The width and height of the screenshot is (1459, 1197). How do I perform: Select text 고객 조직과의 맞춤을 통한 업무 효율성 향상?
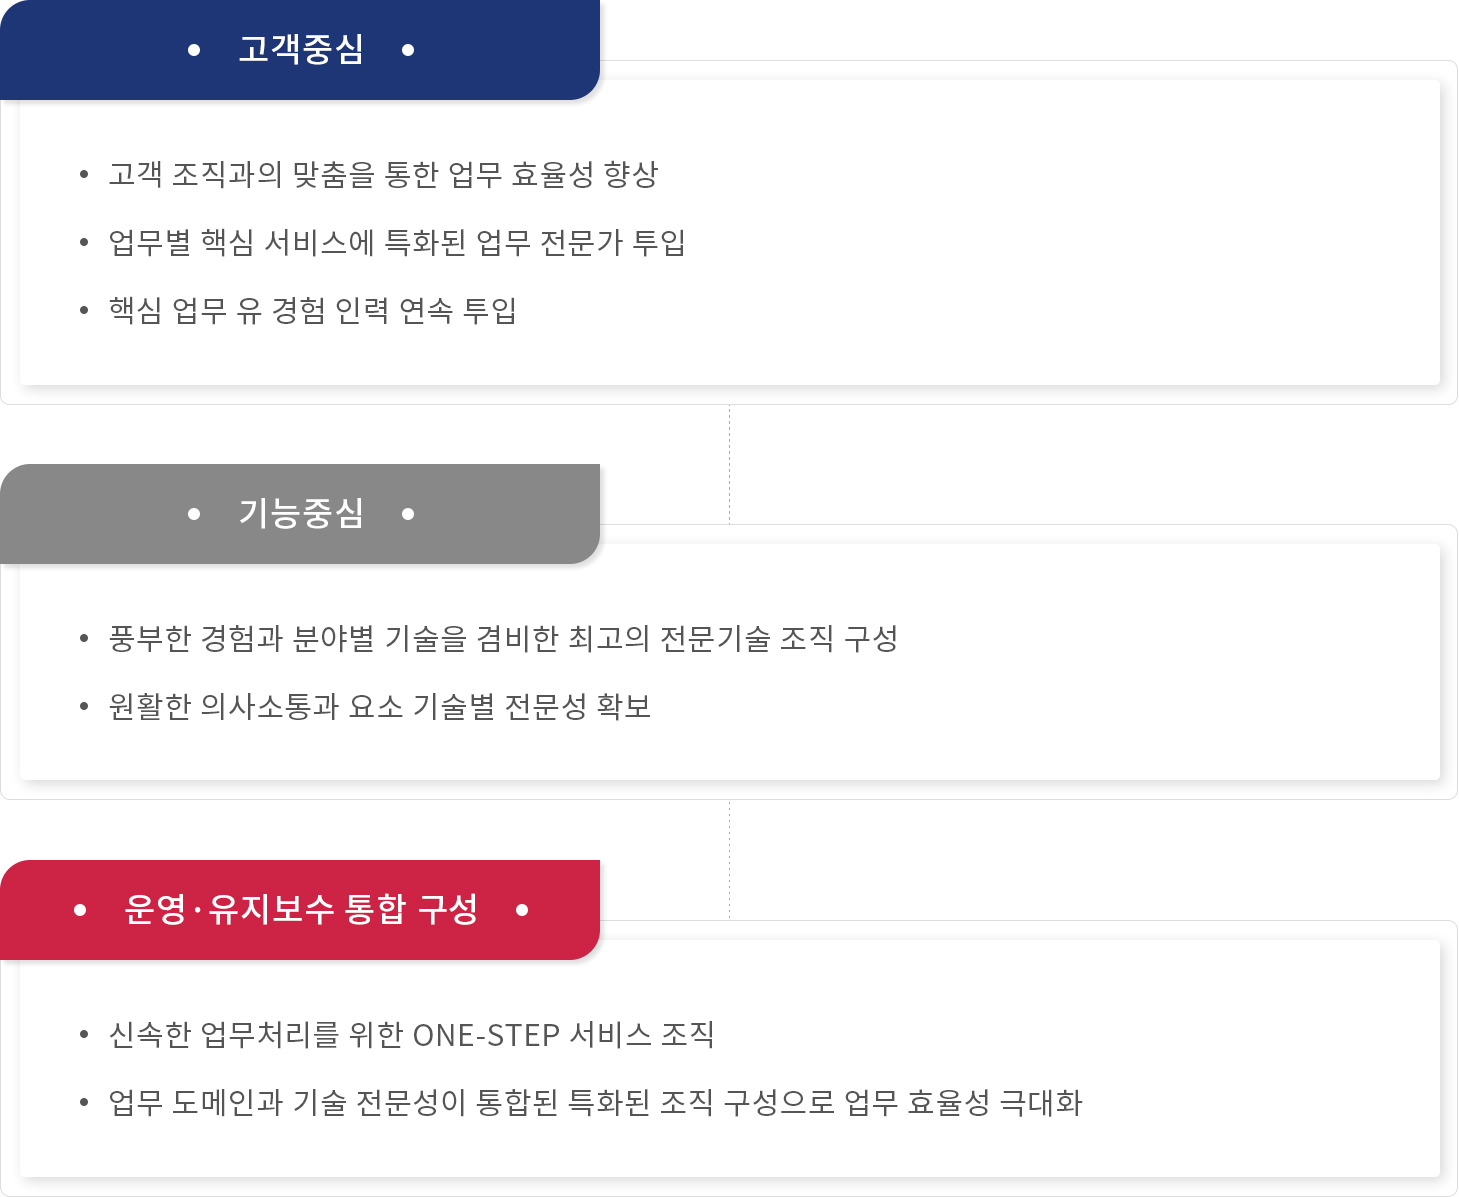tap(383, 175)
